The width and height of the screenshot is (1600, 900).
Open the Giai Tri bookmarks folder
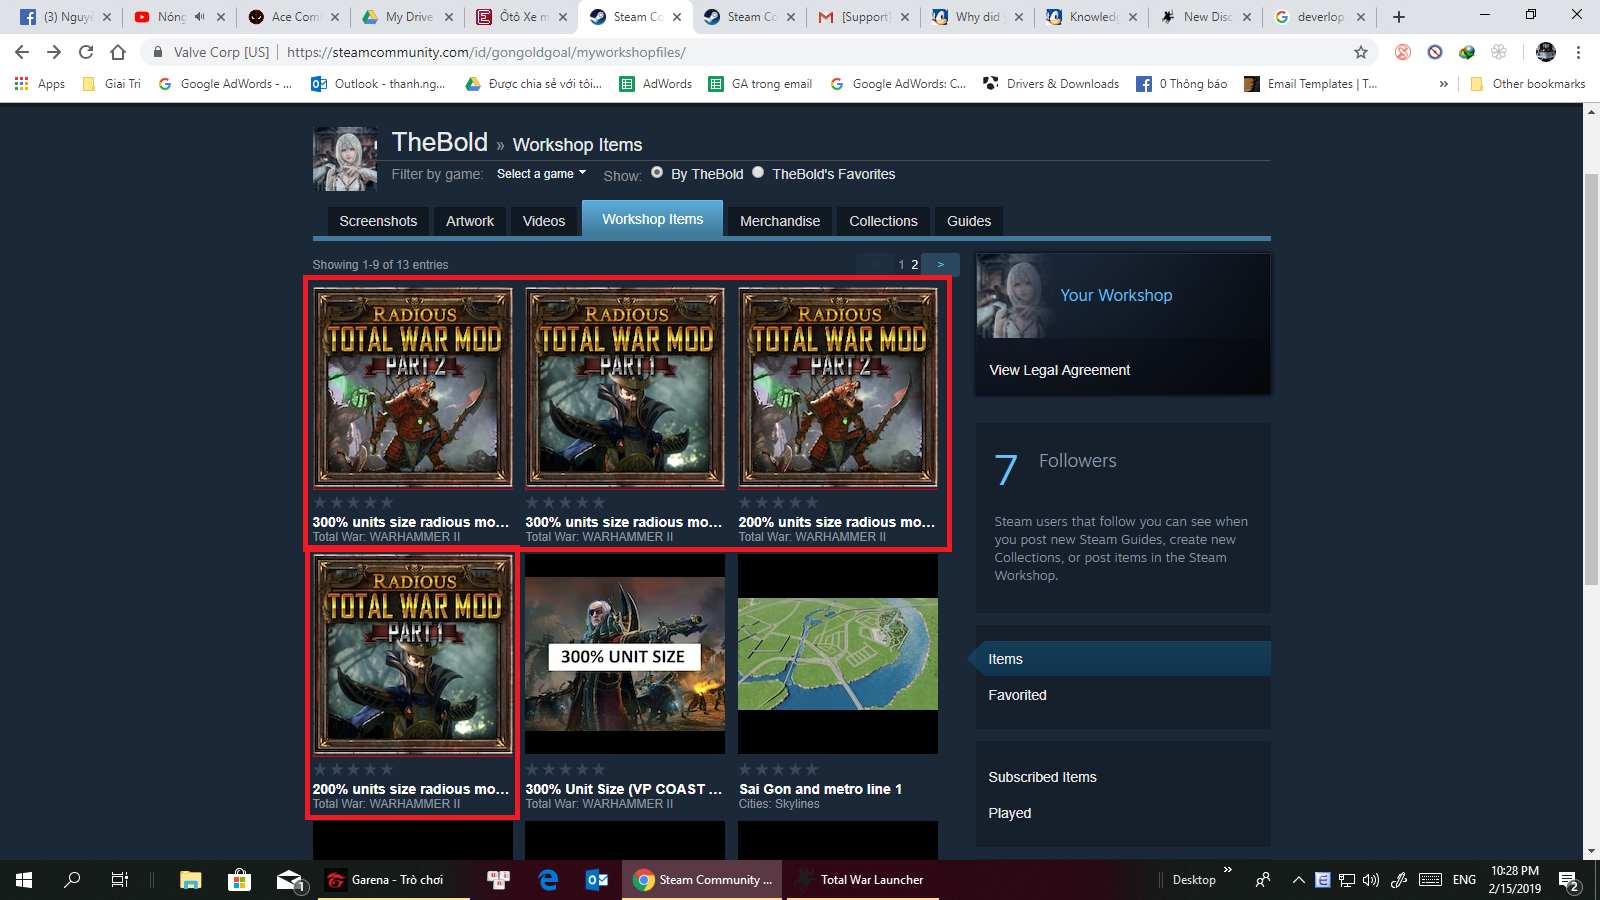point(112,84)
